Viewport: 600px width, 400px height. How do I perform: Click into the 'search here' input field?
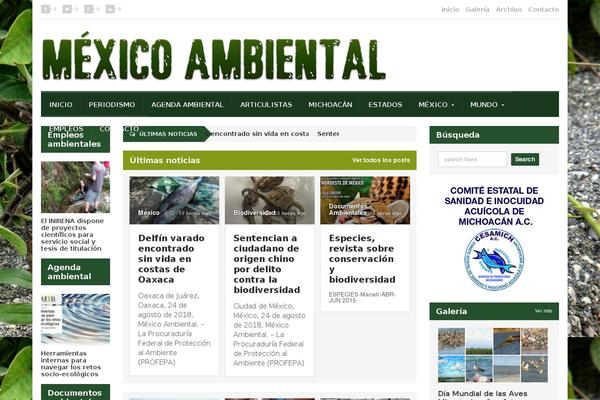[473, 159]
